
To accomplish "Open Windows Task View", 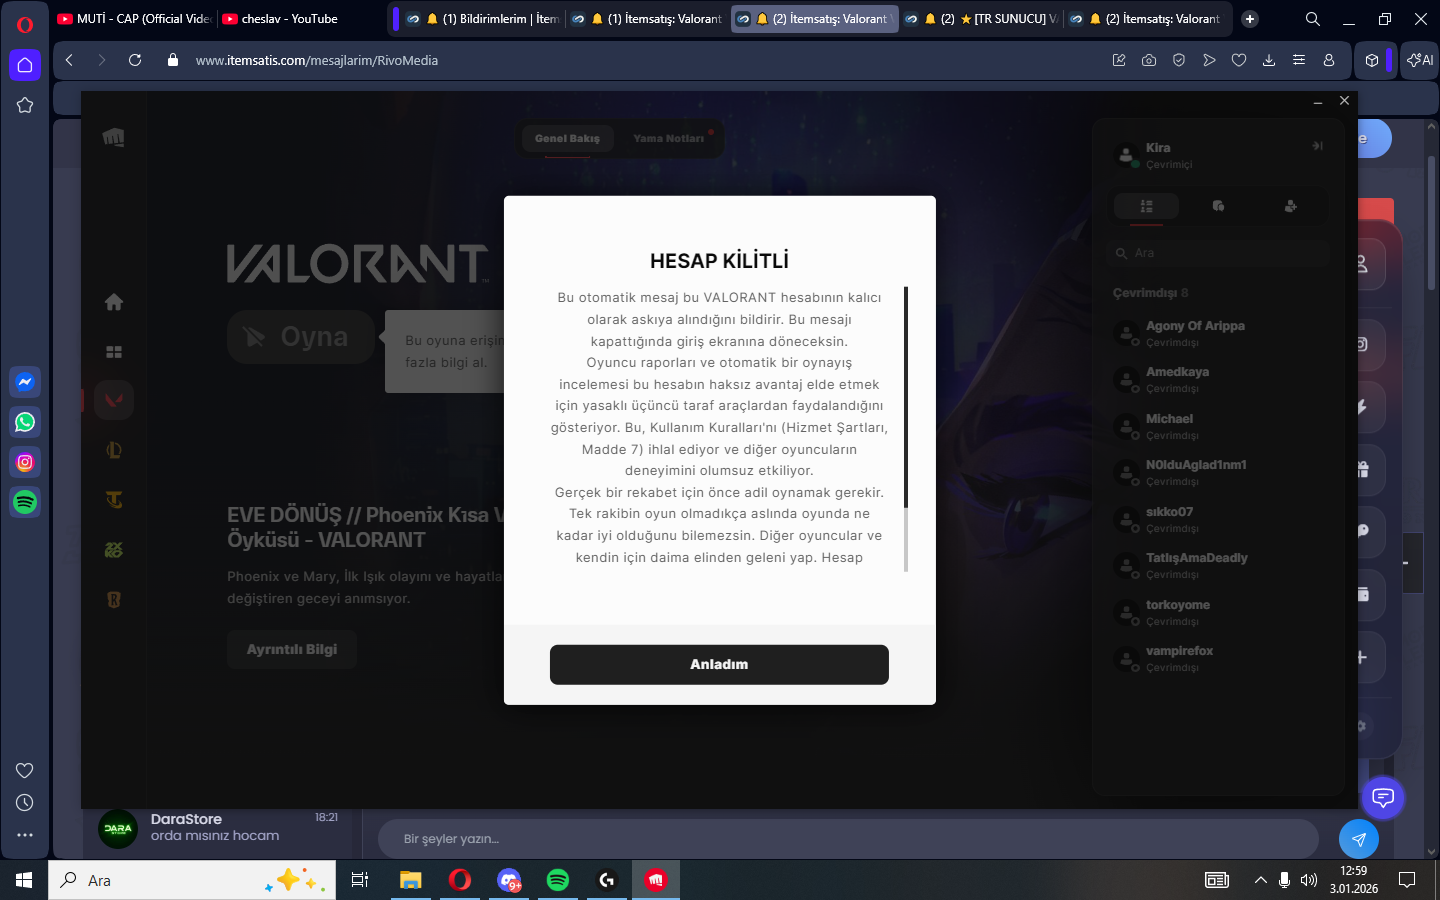I will click(360, 880).
